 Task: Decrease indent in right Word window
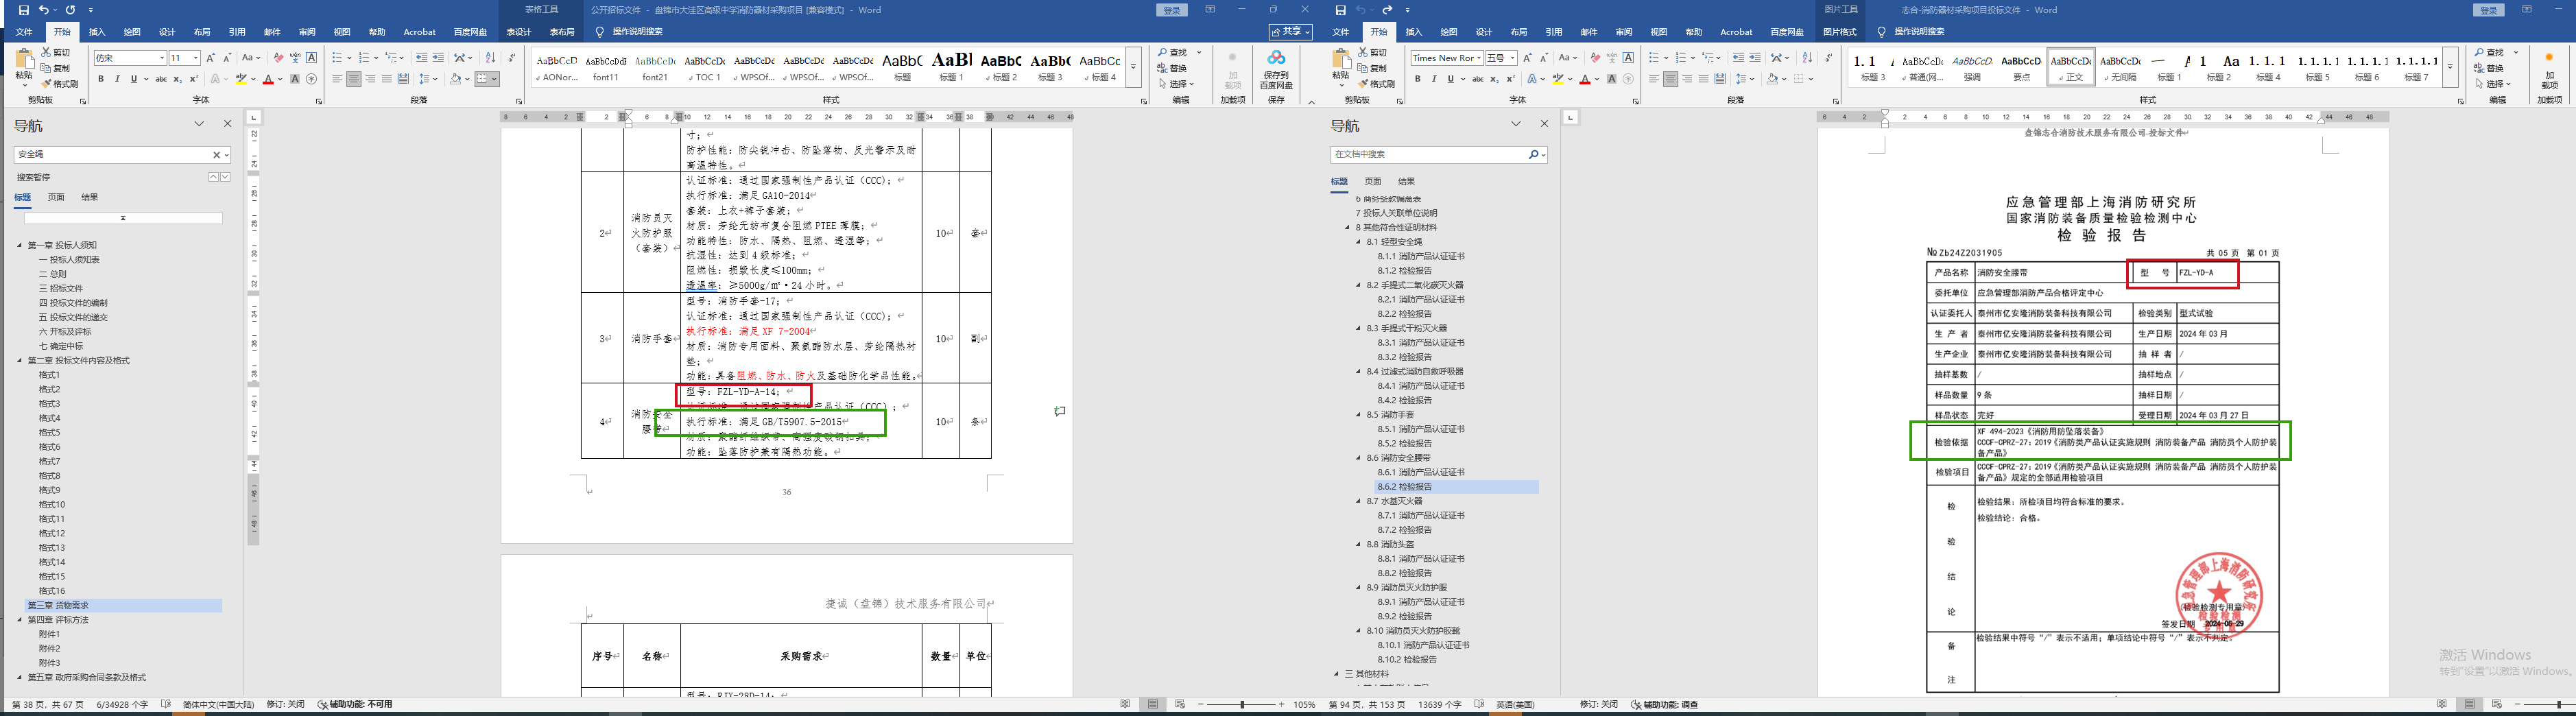[1738, 58]
